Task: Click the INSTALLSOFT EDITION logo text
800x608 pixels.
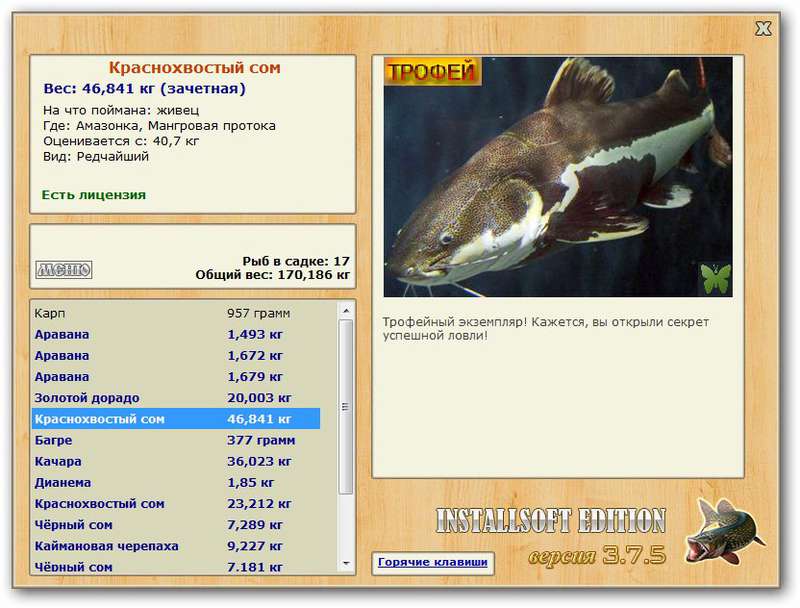Action: pyautogui.click(x=551, y=521)
